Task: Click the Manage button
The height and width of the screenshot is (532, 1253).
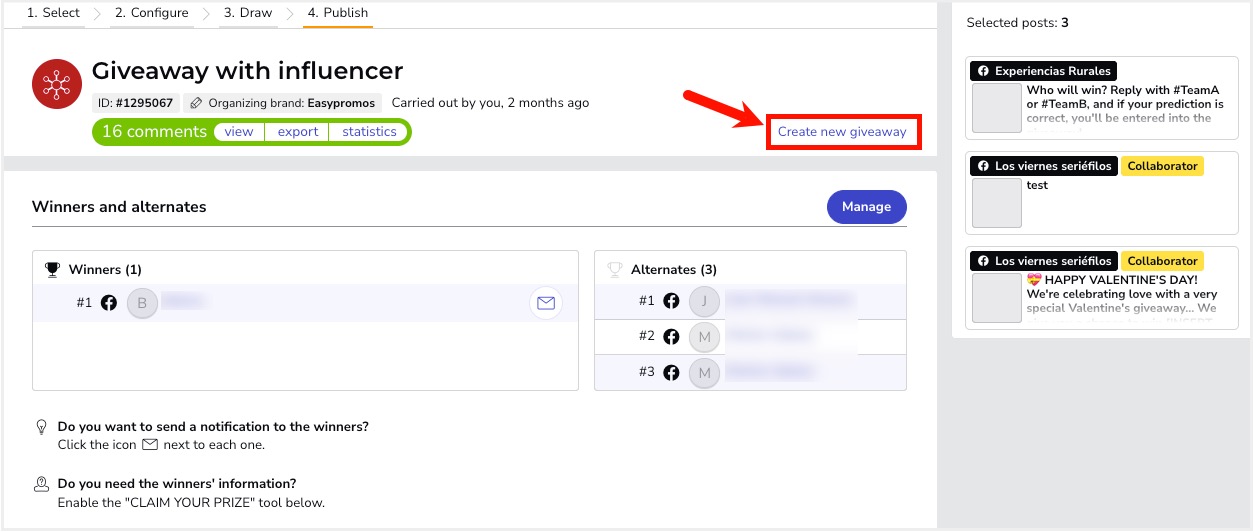Action: [x=866, y=207]
